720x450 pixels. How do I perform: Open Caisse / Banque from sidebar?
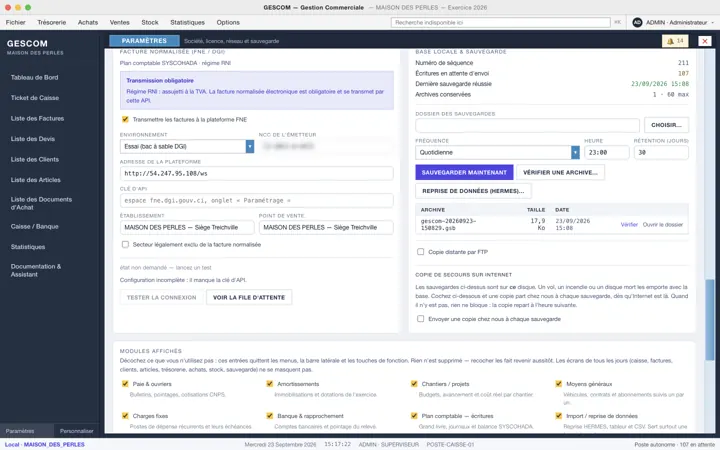tap(34, 226)
